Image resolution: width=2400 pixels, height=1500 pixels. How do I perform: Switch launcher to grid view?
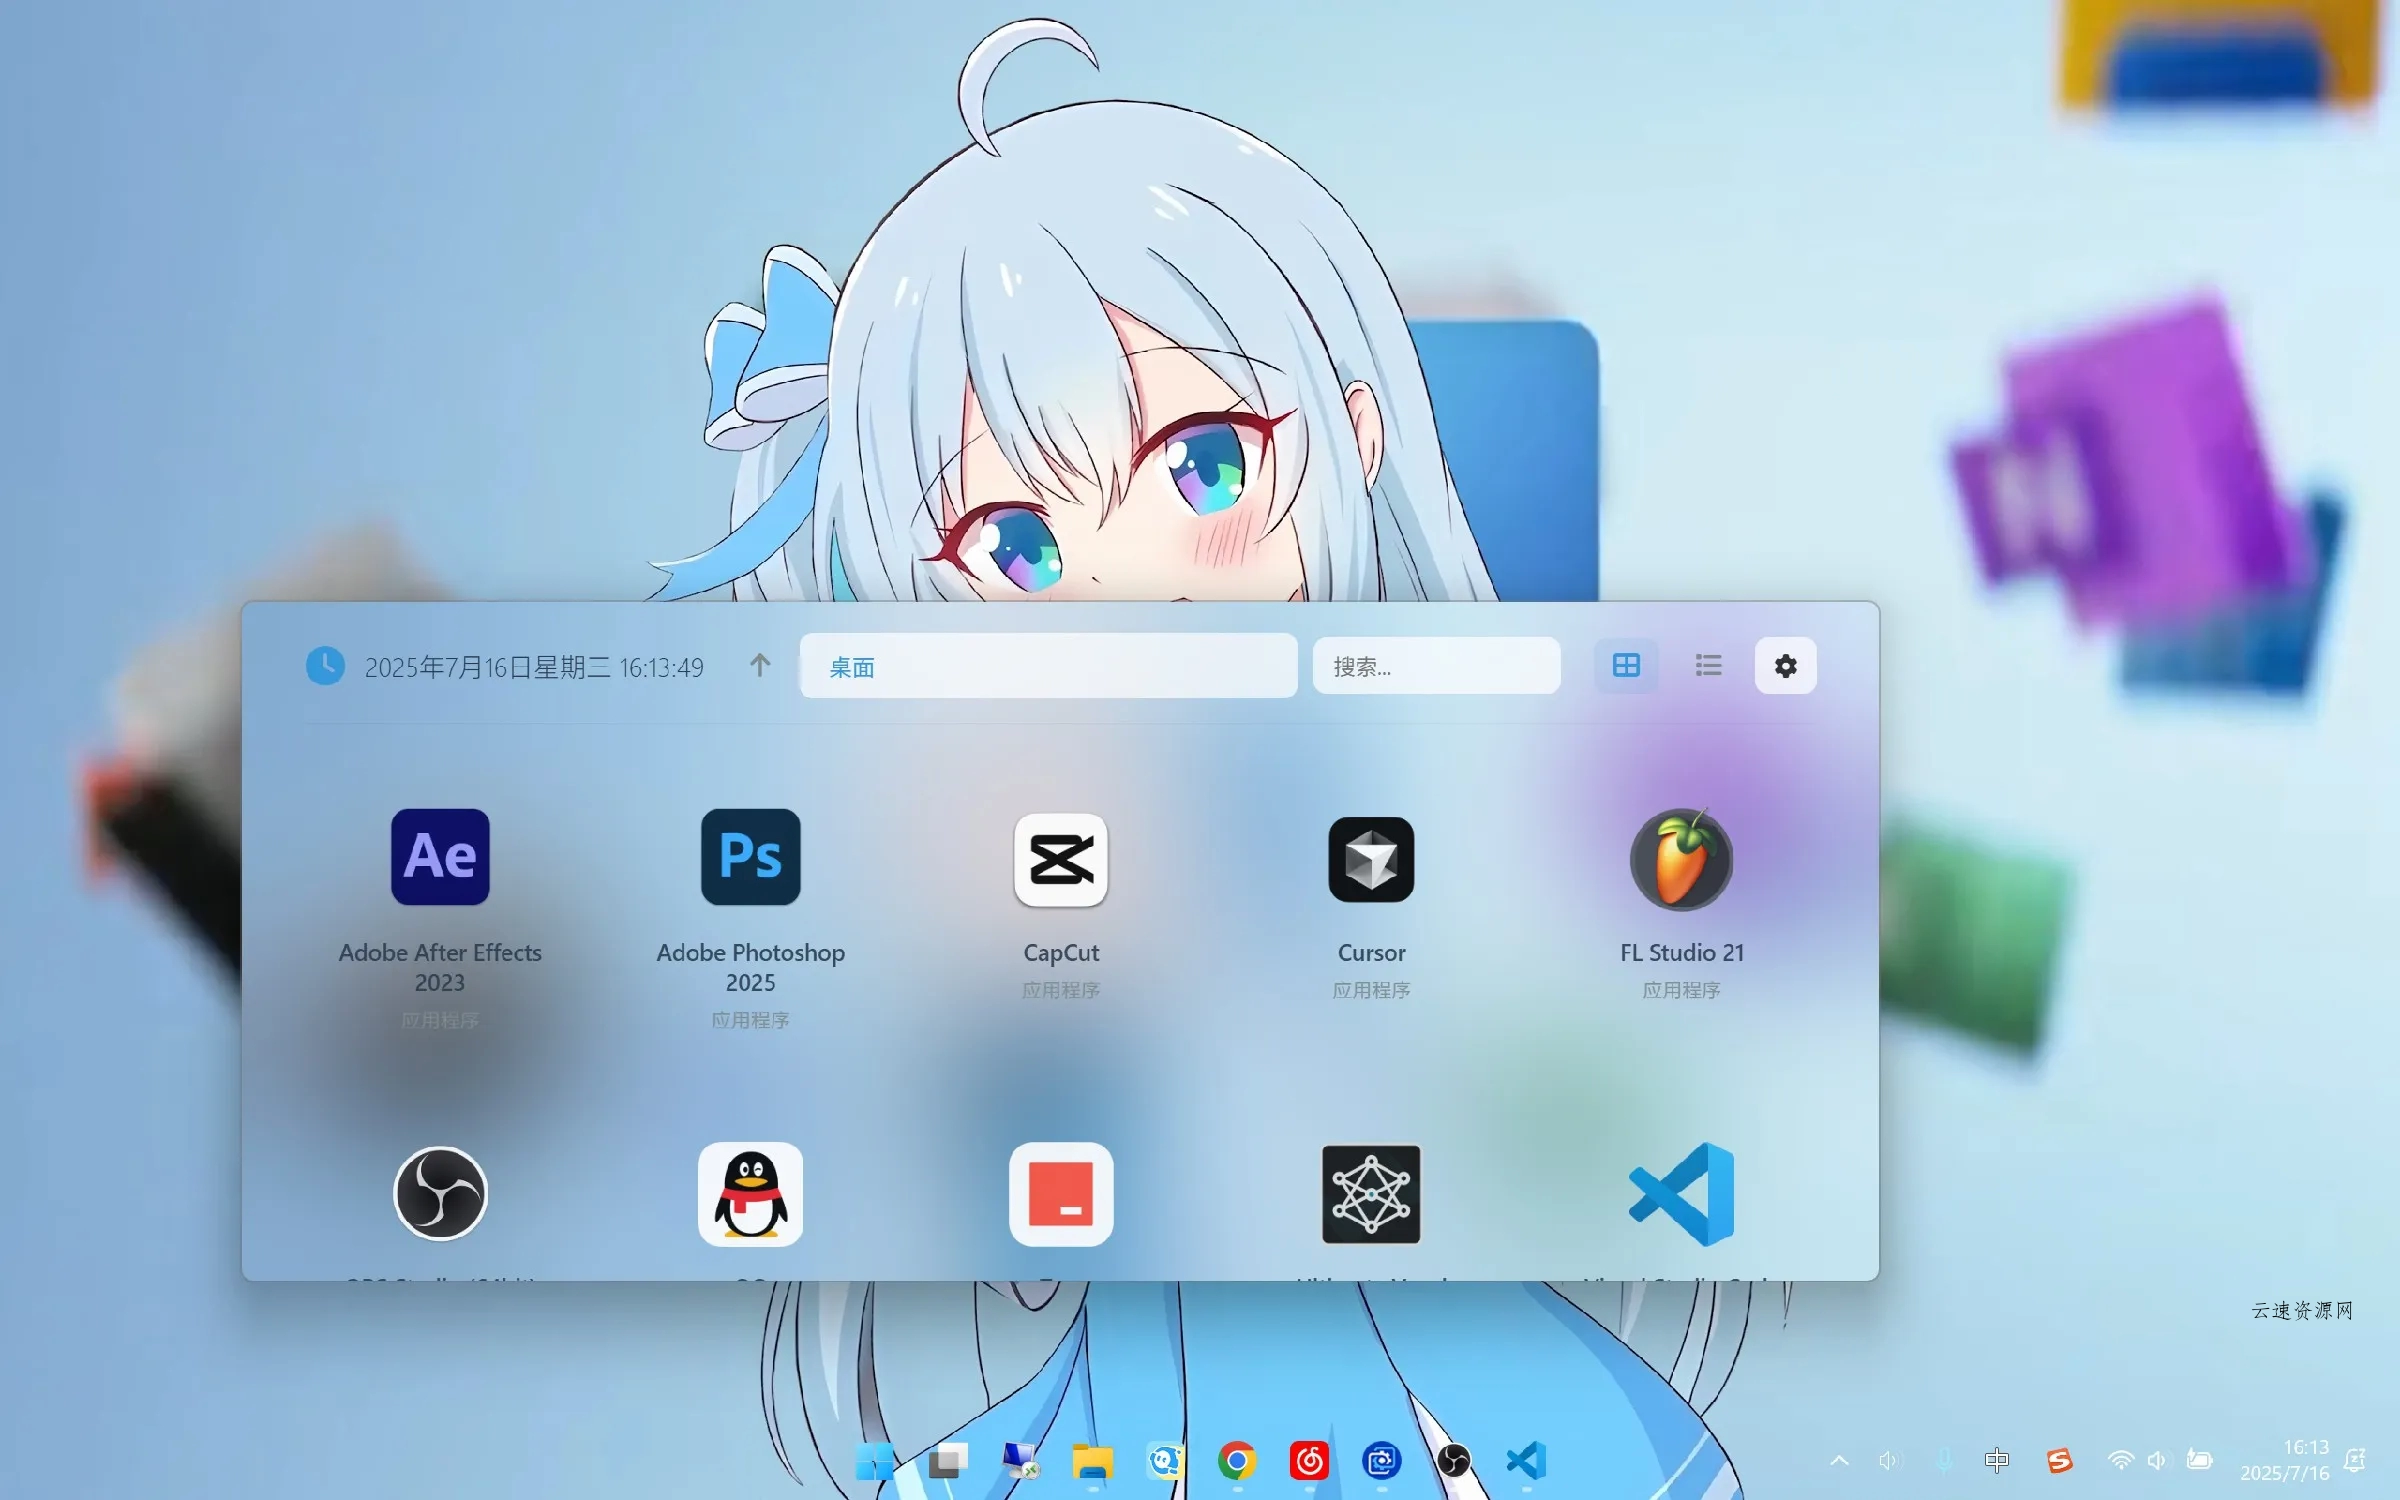click(1626, 666)
